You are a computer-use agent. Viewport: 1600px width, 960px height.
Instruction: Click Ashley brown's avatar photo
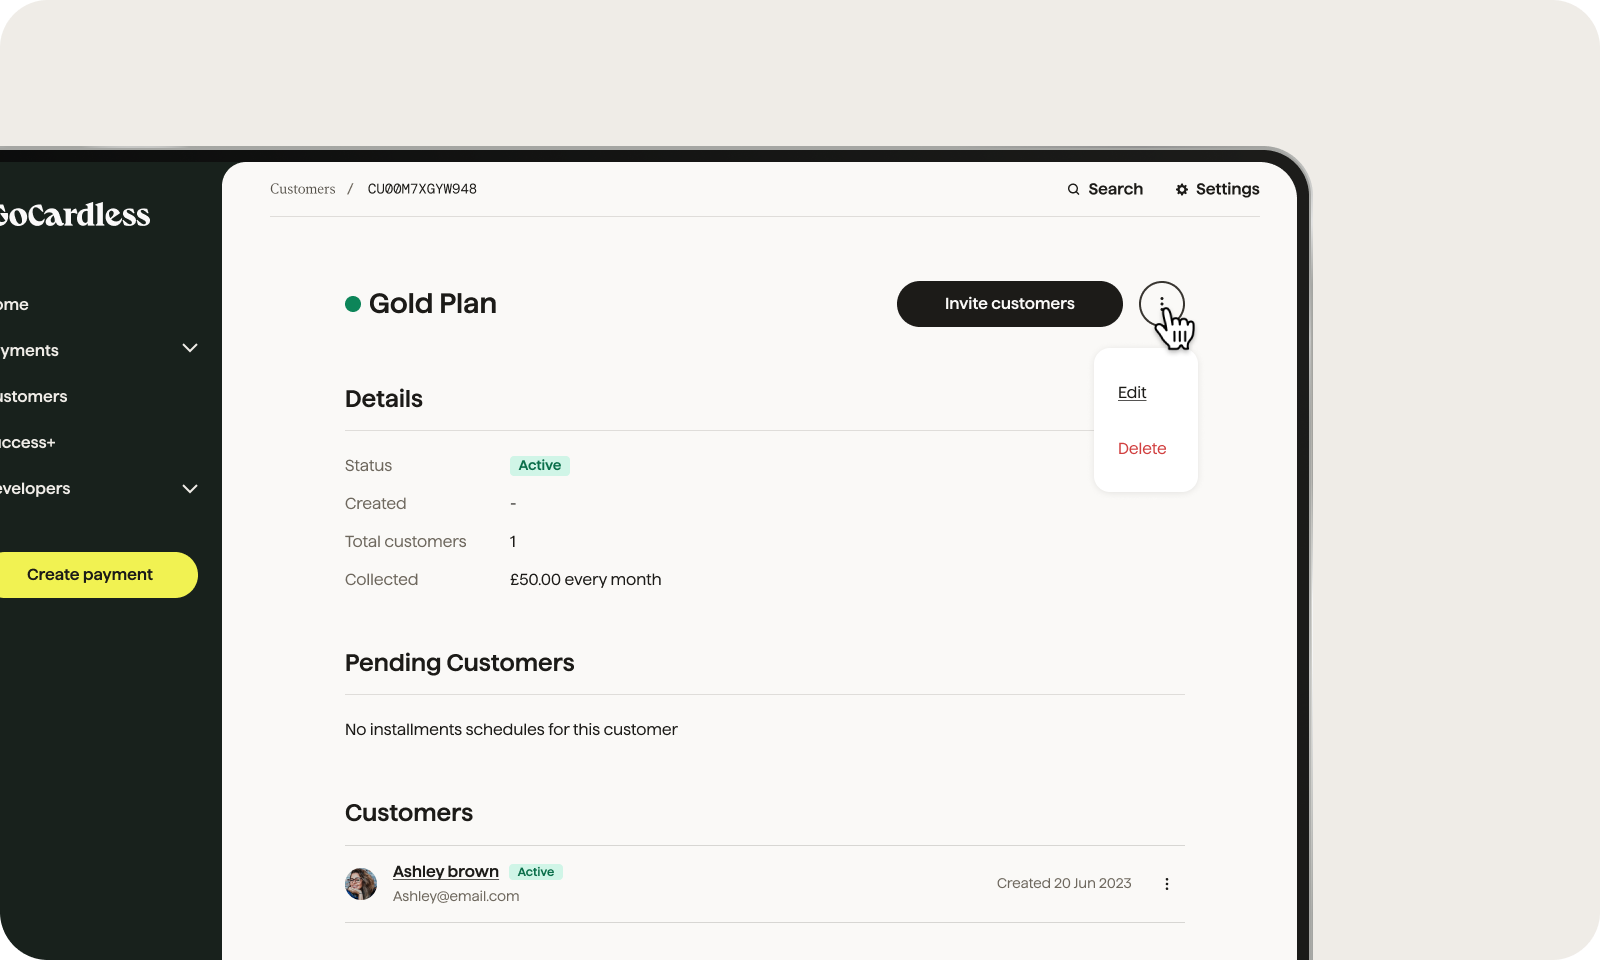coord(361,884)
